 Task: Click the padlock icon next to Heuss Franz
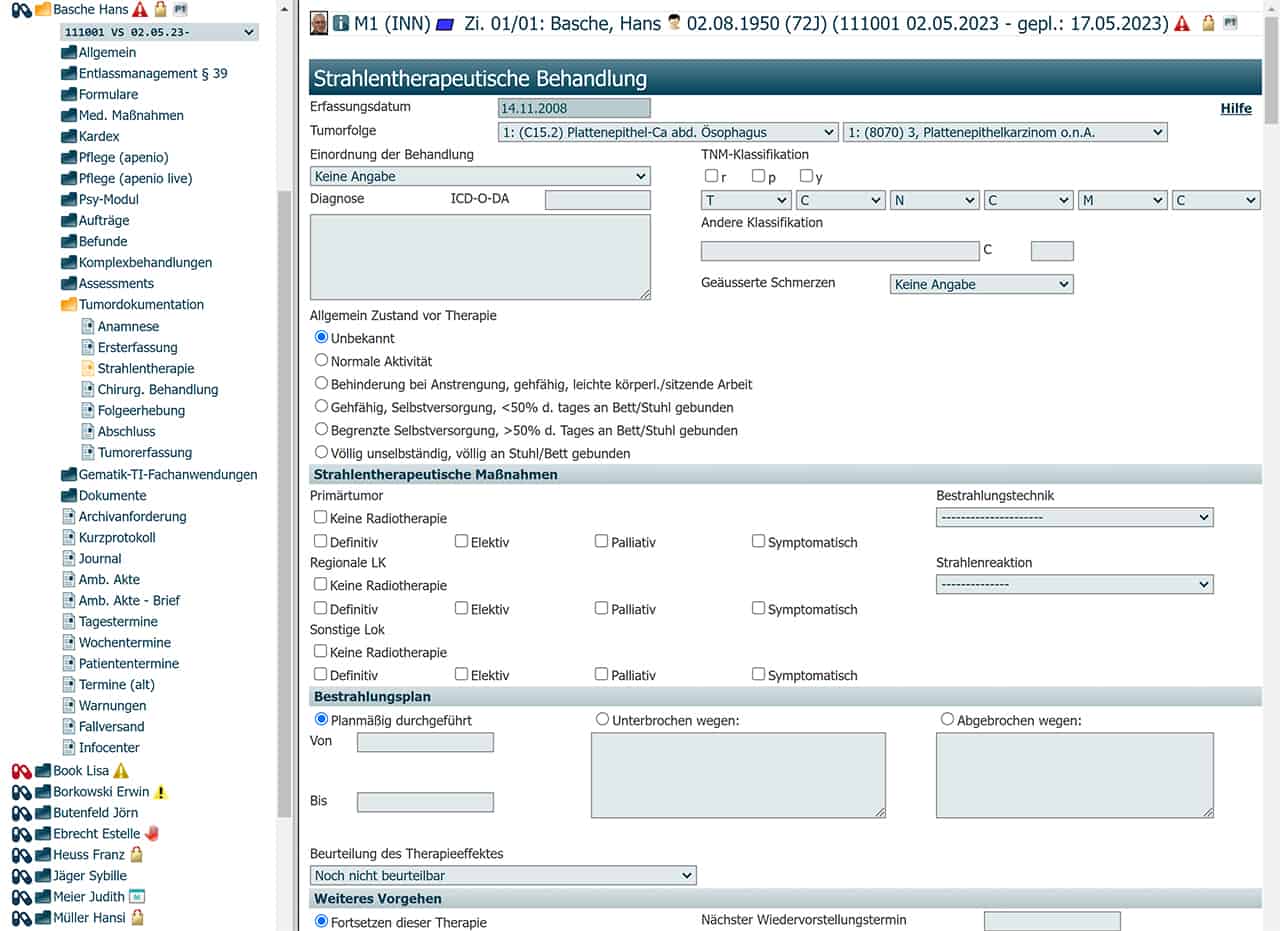tap(137, 854)
